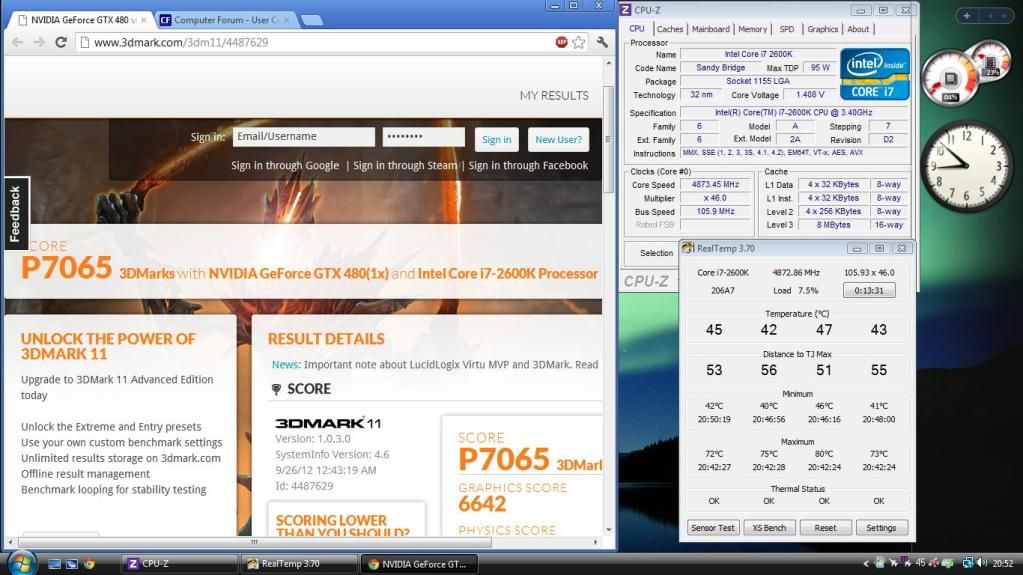Switch to NVIDIA GeForce GTX 480 tab

click(x=82, y=20)
